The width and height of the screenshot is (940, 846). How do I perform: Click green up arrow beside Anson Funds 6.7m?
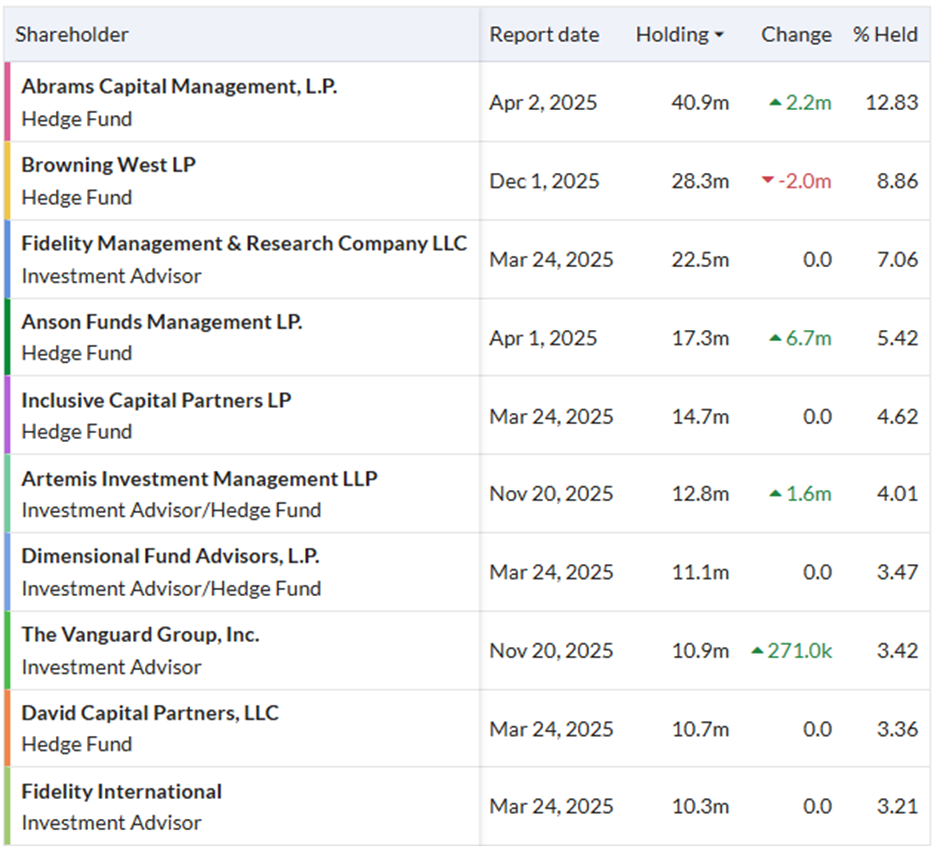[x=775, y=338]
